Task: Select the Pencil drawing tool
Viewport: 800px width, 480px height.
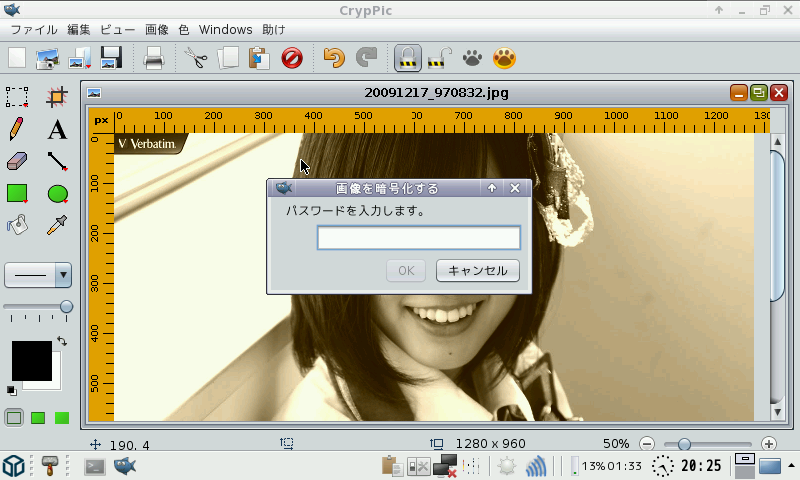Action: coord(17,129)
